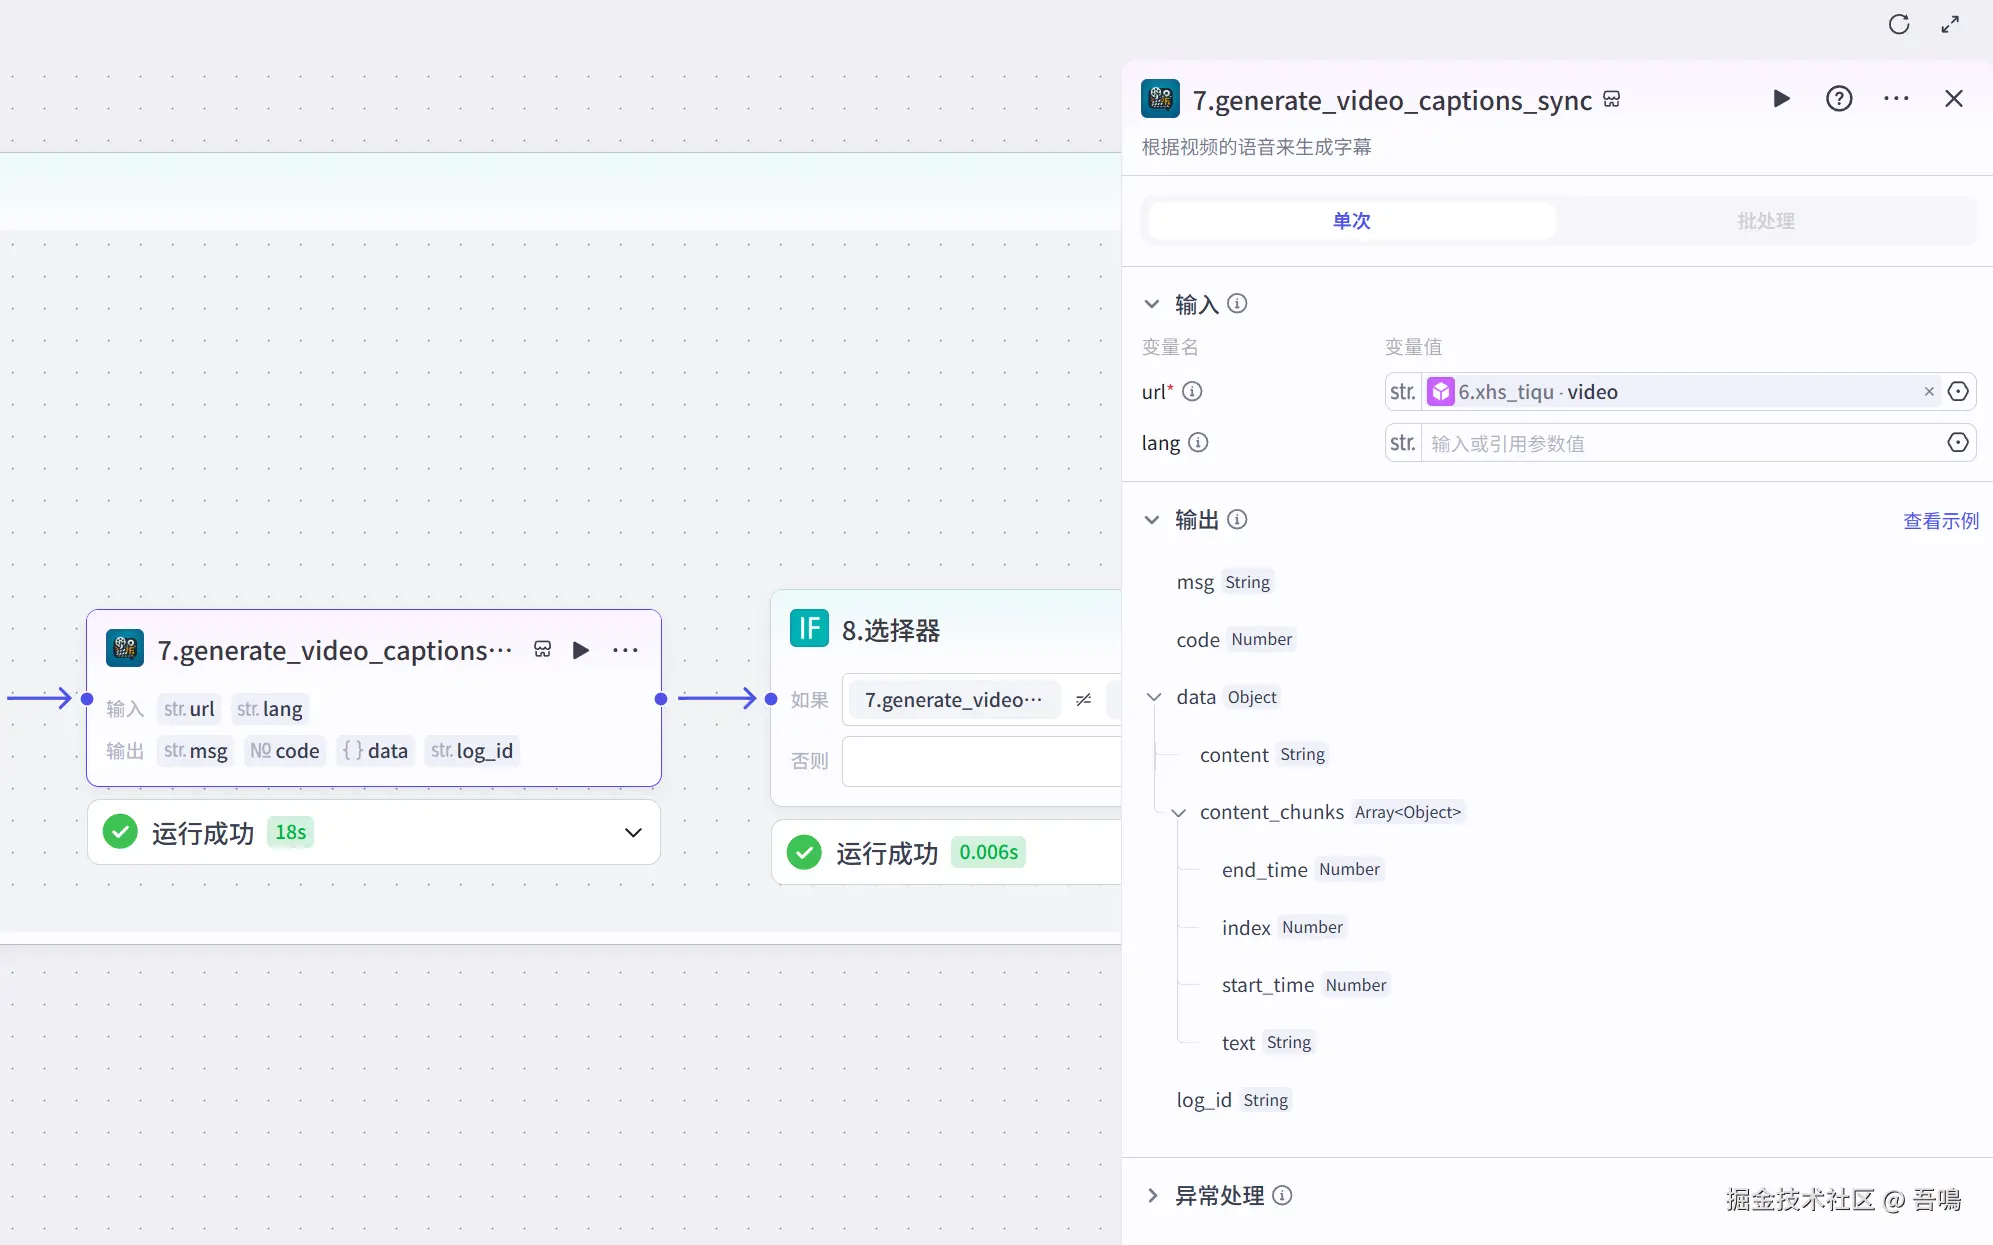Open variable picker for url field

point(1958,391)
